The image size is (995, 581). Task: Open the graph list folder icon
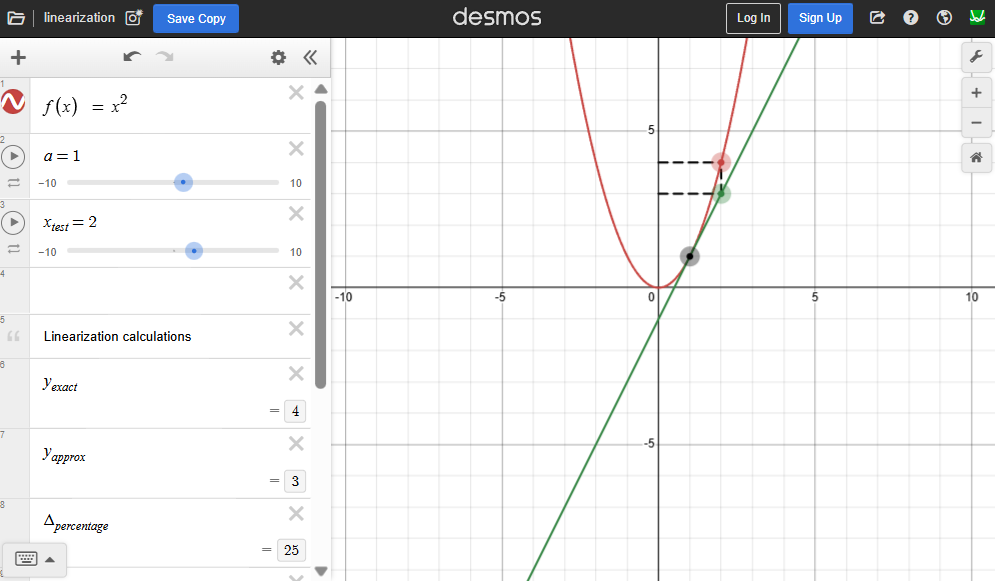click(x=16, y=18)
